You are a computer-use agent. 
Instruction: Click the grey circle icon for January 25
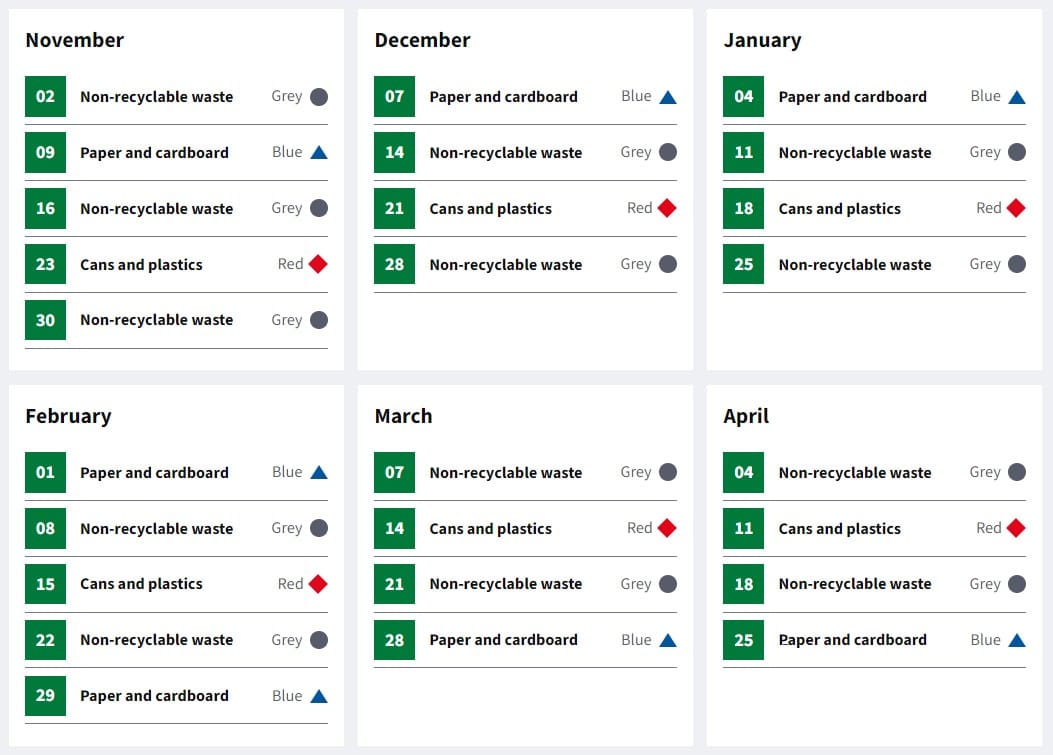click(x=1017, y=264)
